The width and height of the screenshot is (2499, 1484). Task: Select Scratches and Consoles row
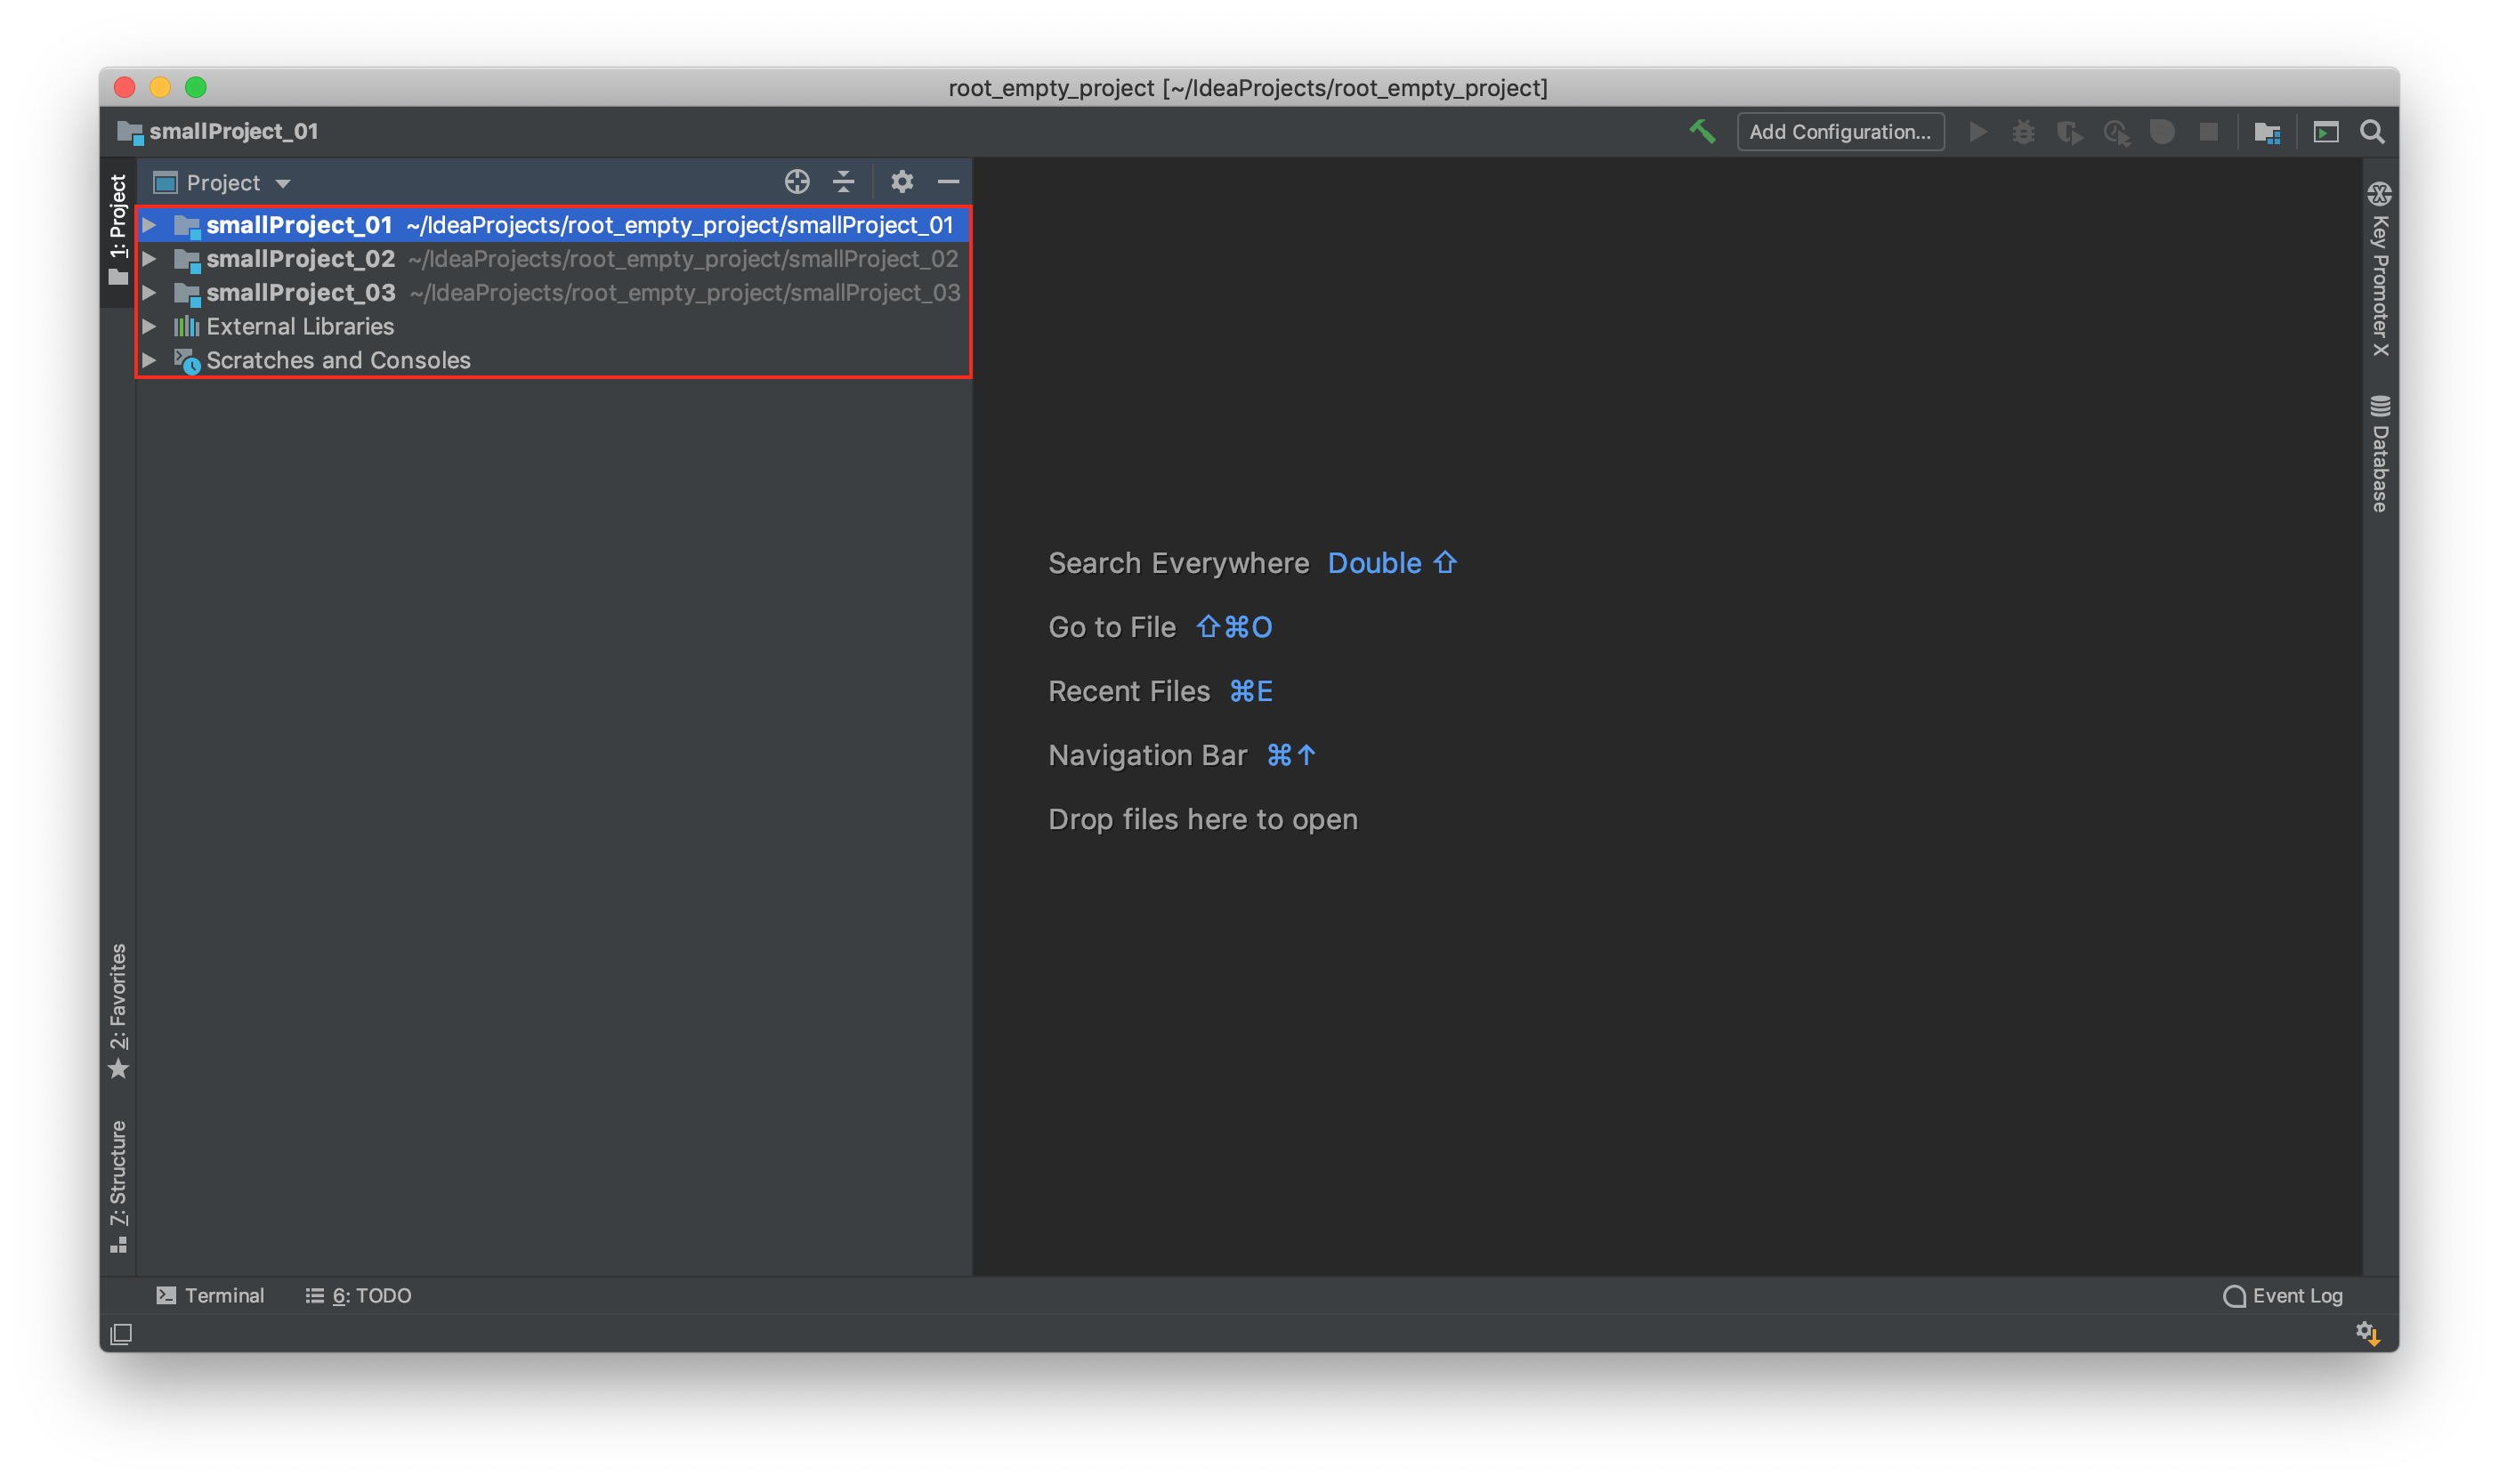point(553,360)
